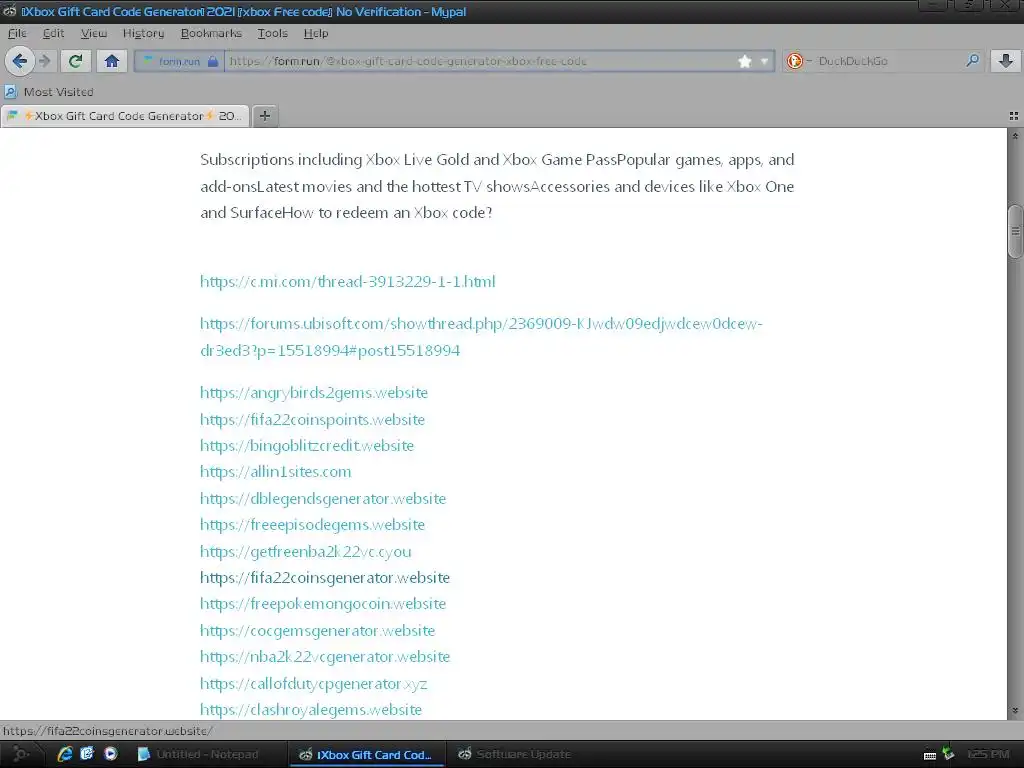Open the History menu
The width and height of the screenshot is (1024, 768).
point(143,33)
